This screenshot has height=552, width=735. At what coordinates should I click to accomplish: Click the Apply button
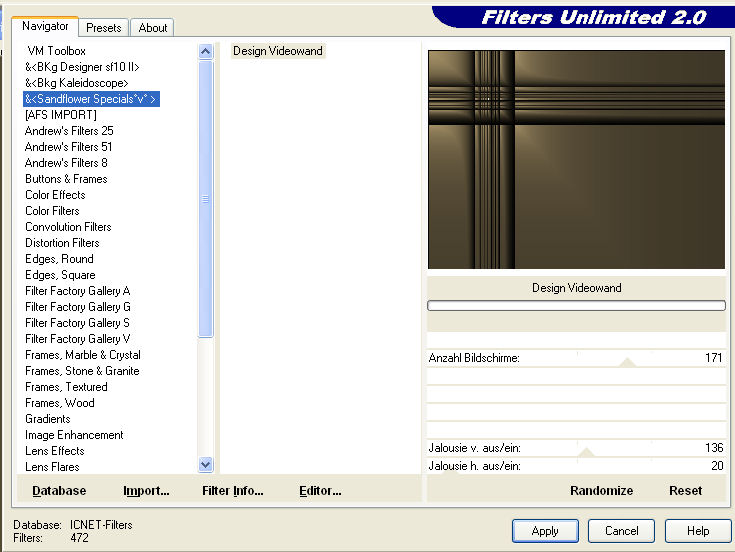[x=545, y=531]
